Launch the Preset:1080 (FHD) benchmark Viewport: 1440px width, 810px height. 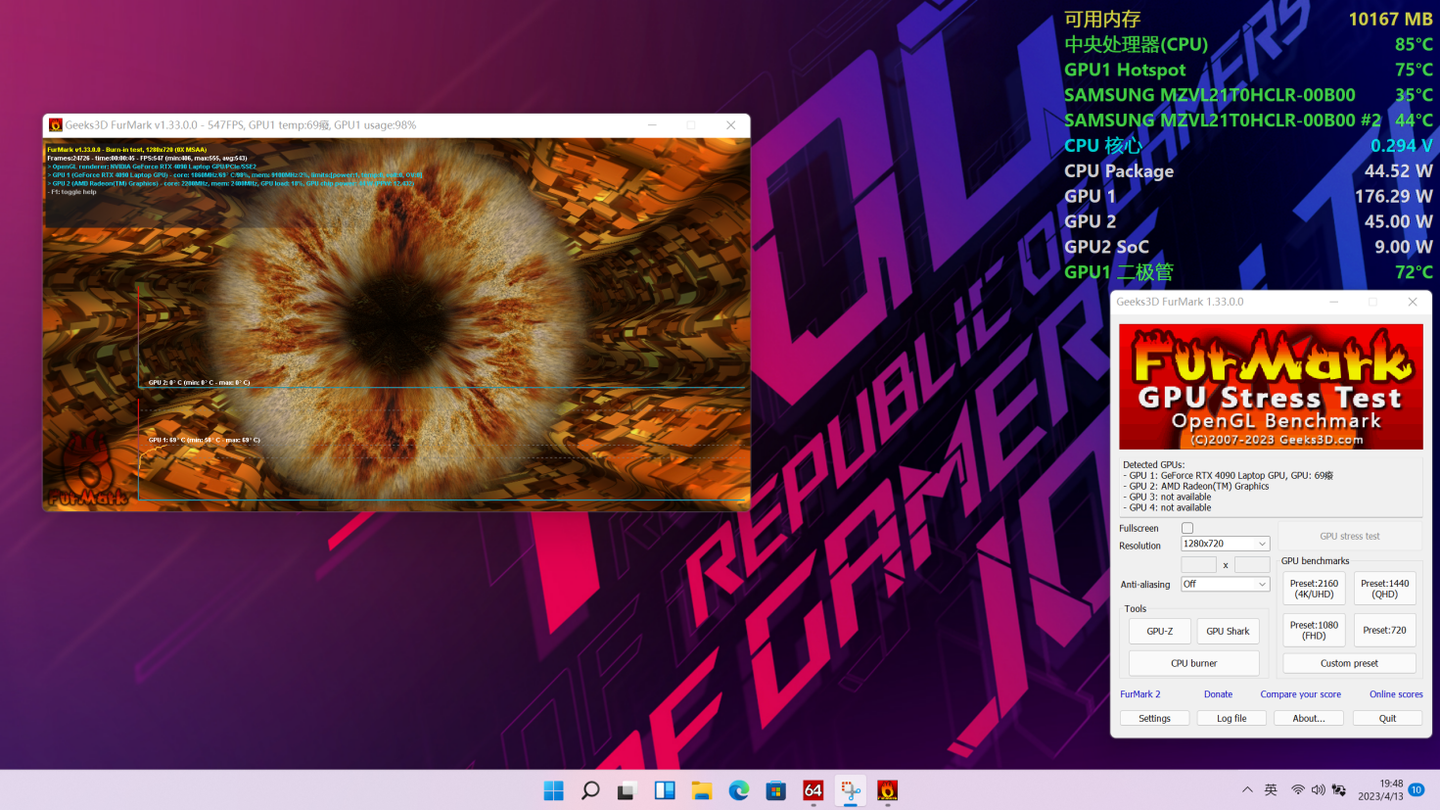1314,630
